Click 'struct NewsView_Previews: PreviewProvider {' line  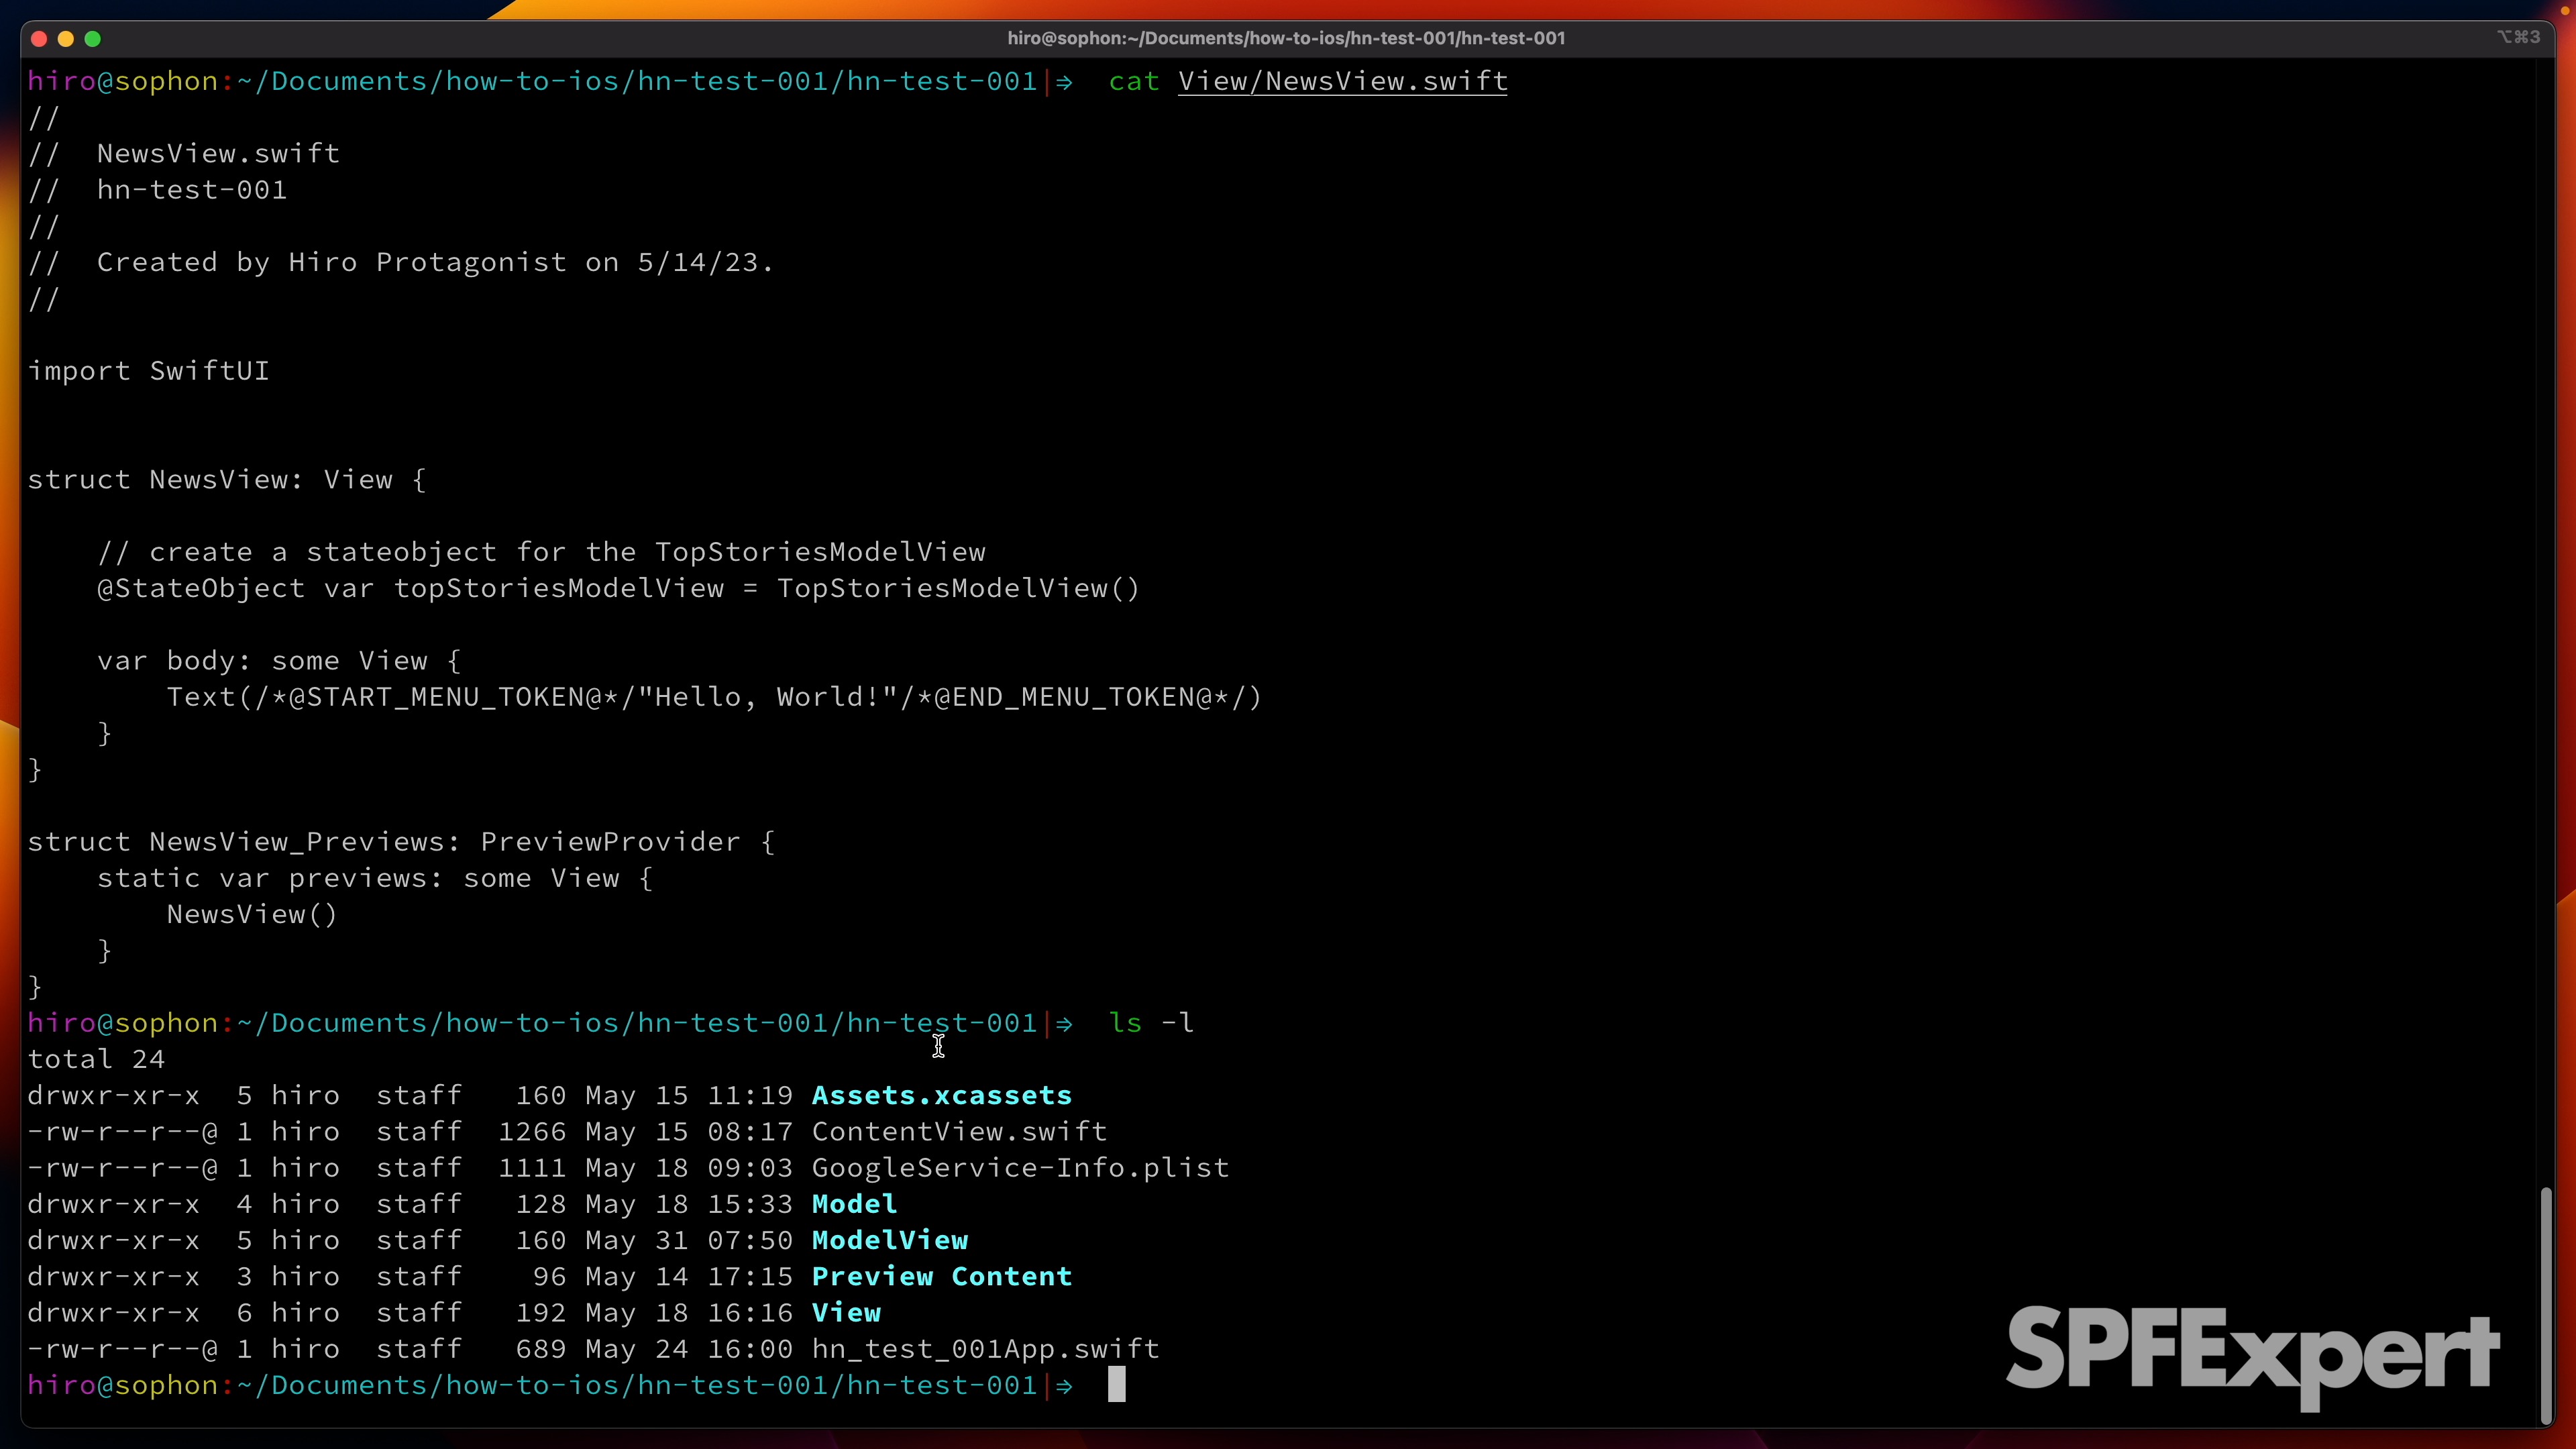pos(401,842)
